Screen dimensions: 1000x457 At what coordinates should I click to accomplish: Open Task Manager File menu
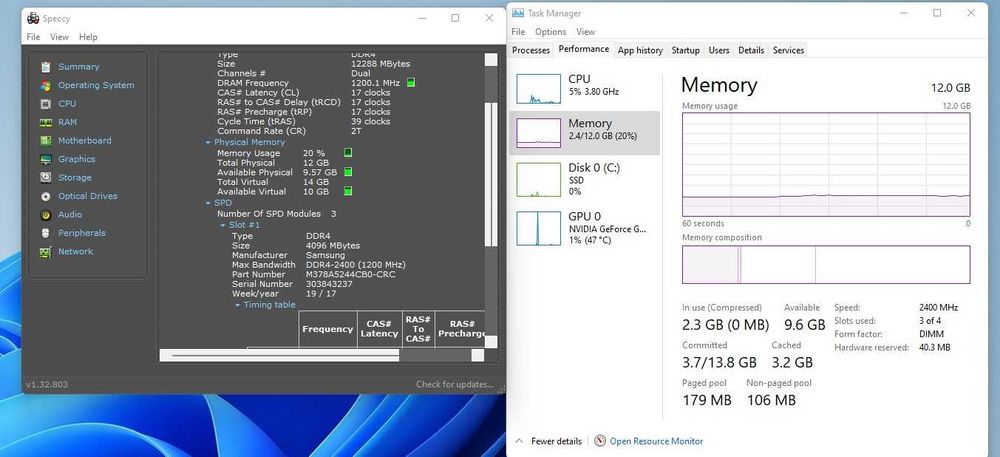518,31
